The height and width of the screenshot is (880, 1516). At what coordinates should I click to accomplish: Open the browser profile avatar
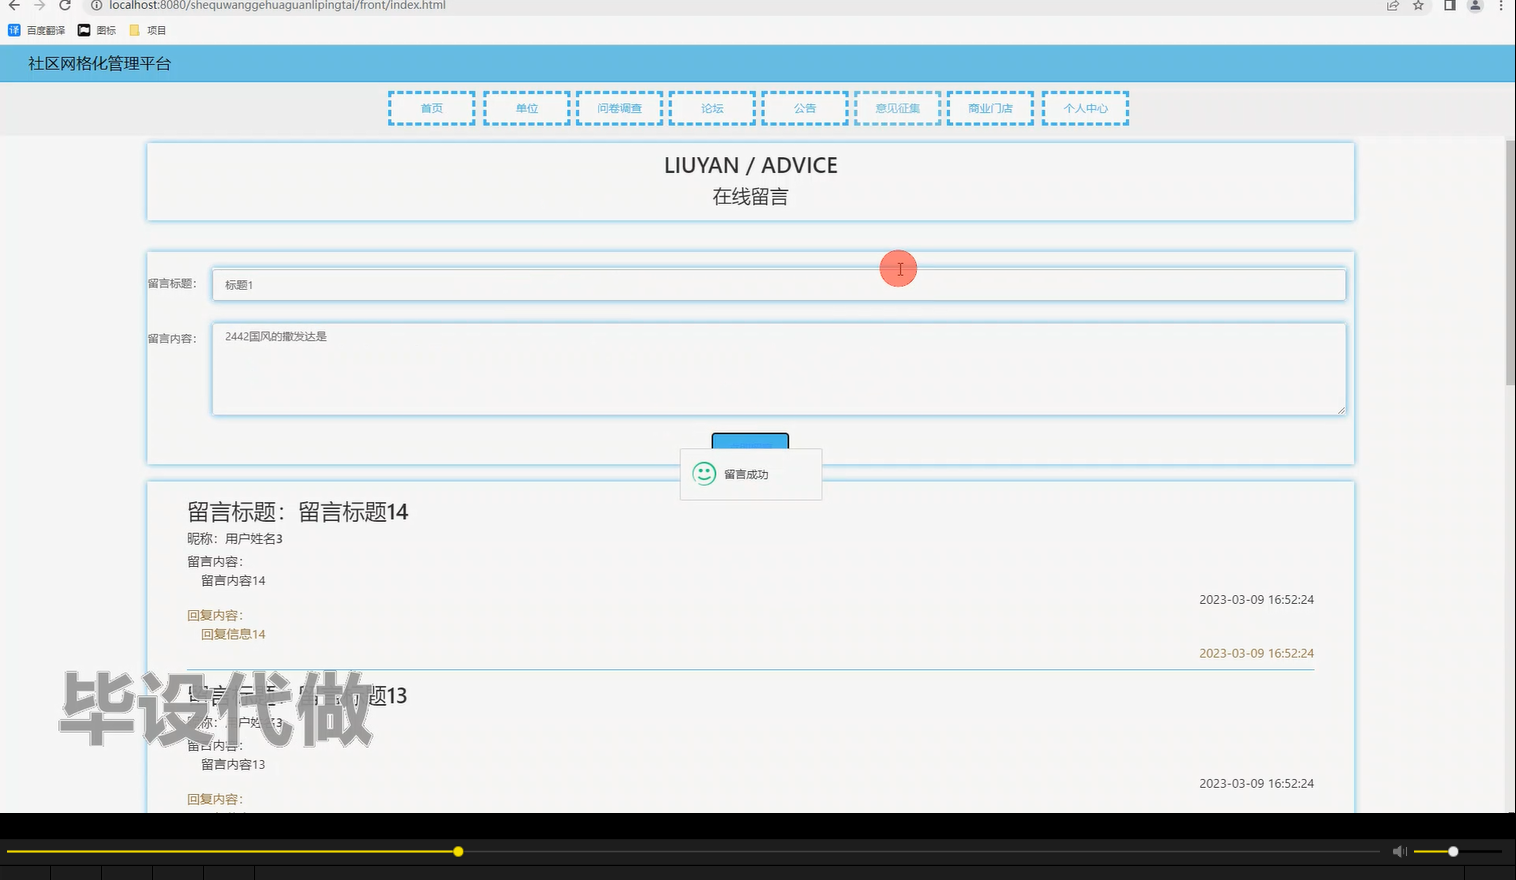pos(1475,6)
